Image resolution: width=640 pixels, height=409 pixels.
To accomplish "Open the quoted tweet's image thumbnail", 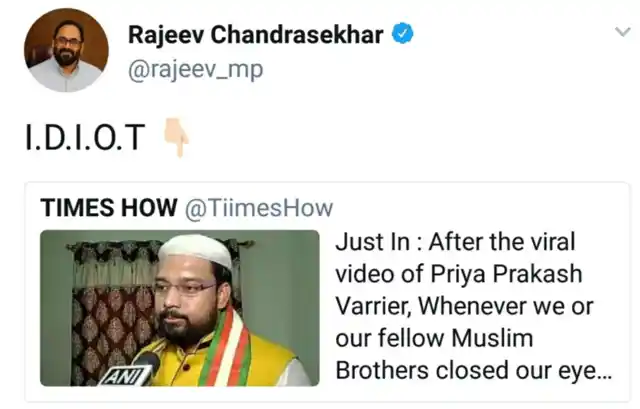I will (x=180, y=308).
